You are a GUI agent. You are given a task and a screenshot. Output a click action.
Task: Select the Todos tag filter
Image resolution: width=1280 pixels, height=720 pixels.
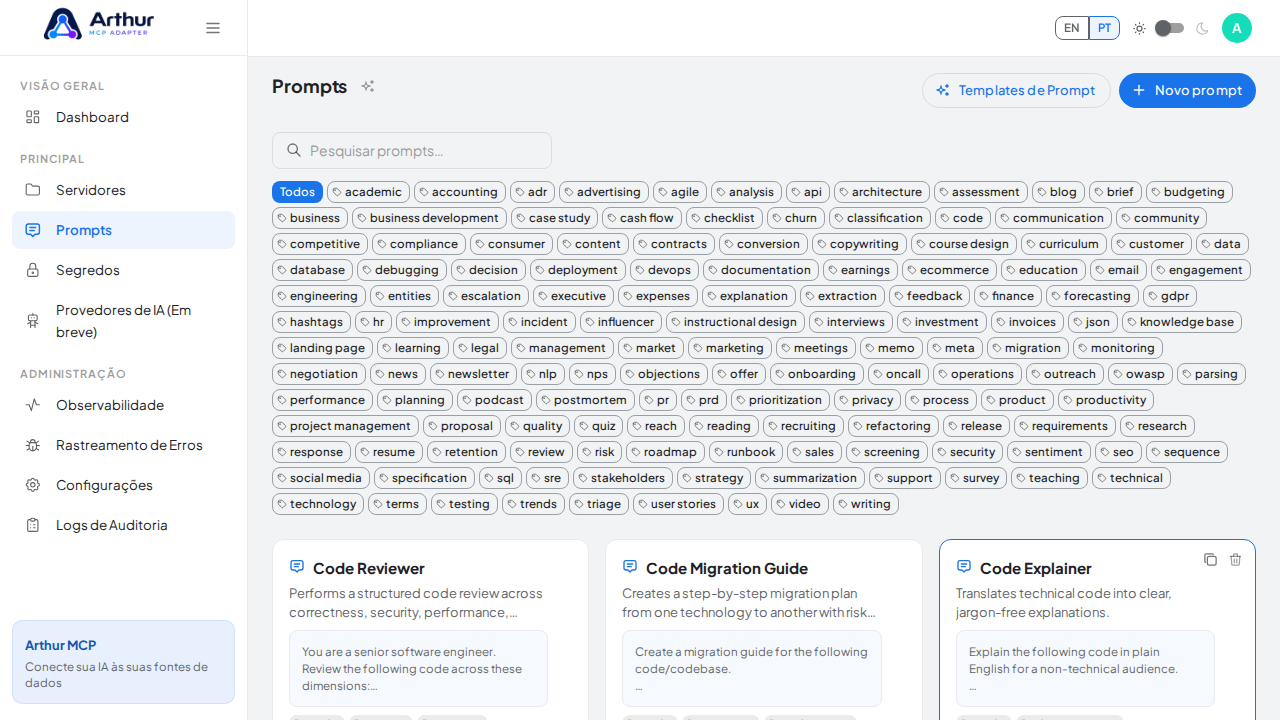coord(297,192)
